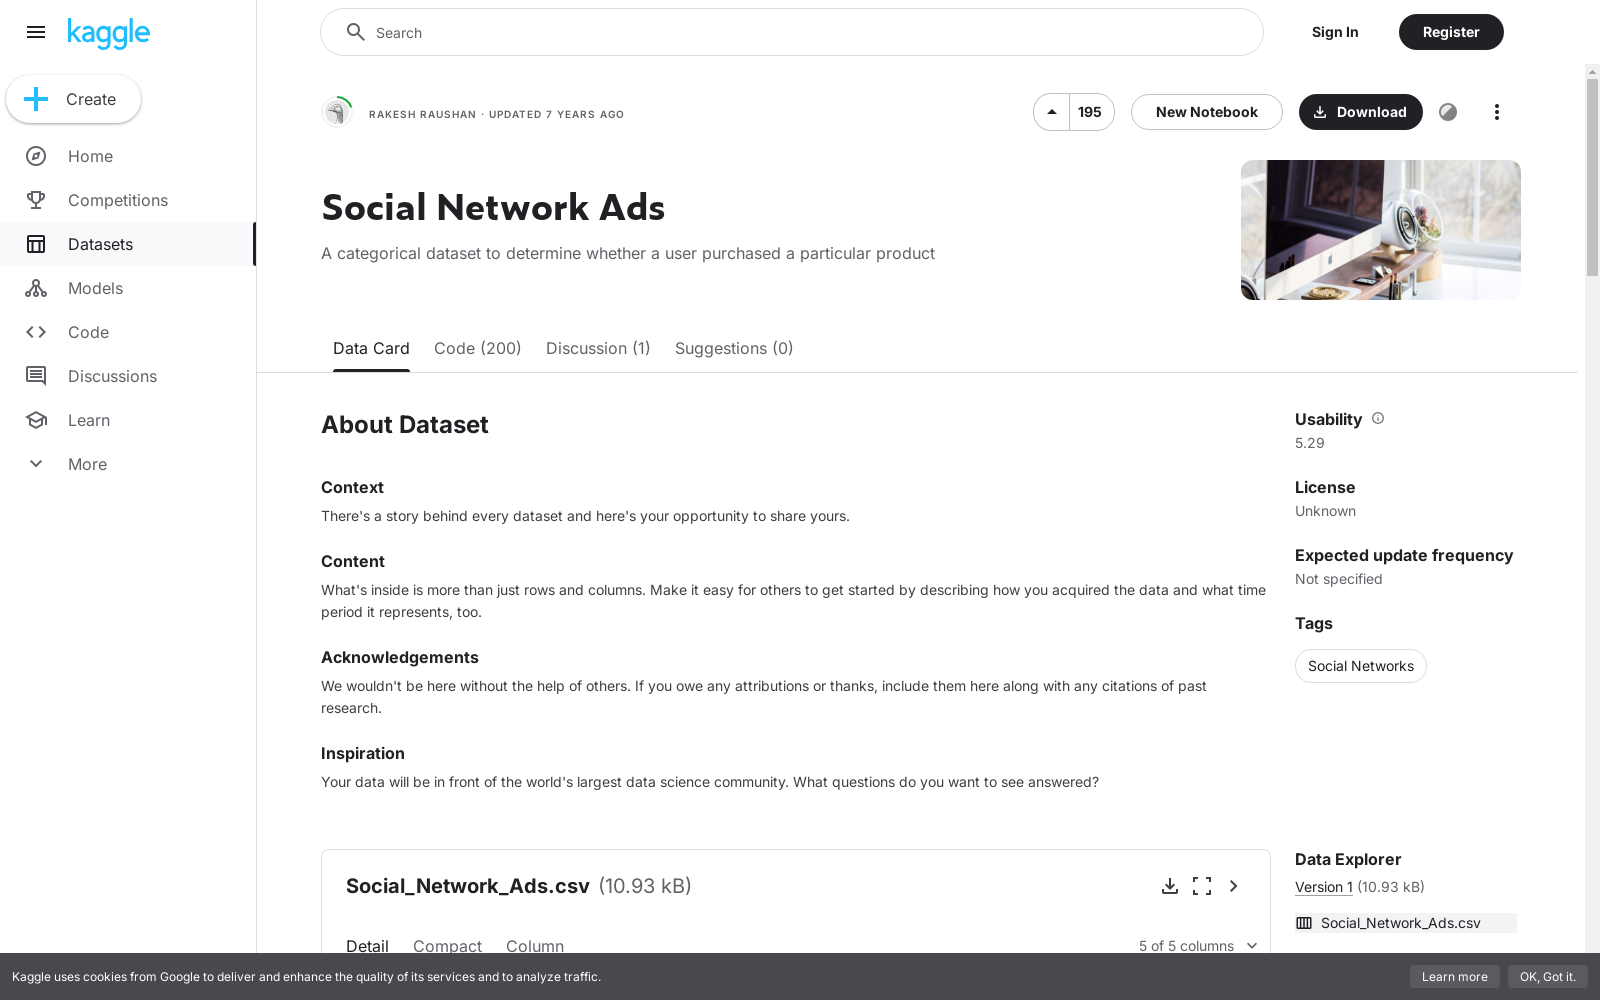Click the RAKESH RAUSHAN author name

point(422,114)
